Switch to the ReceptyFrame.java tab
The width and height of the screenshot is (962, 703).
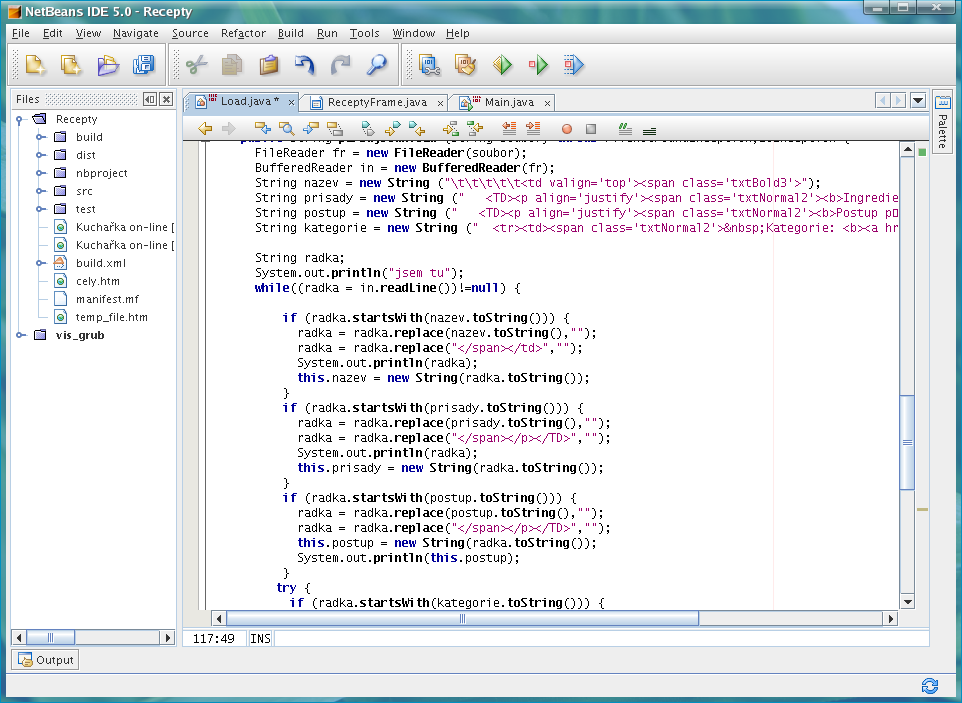(x=376, y=102)
